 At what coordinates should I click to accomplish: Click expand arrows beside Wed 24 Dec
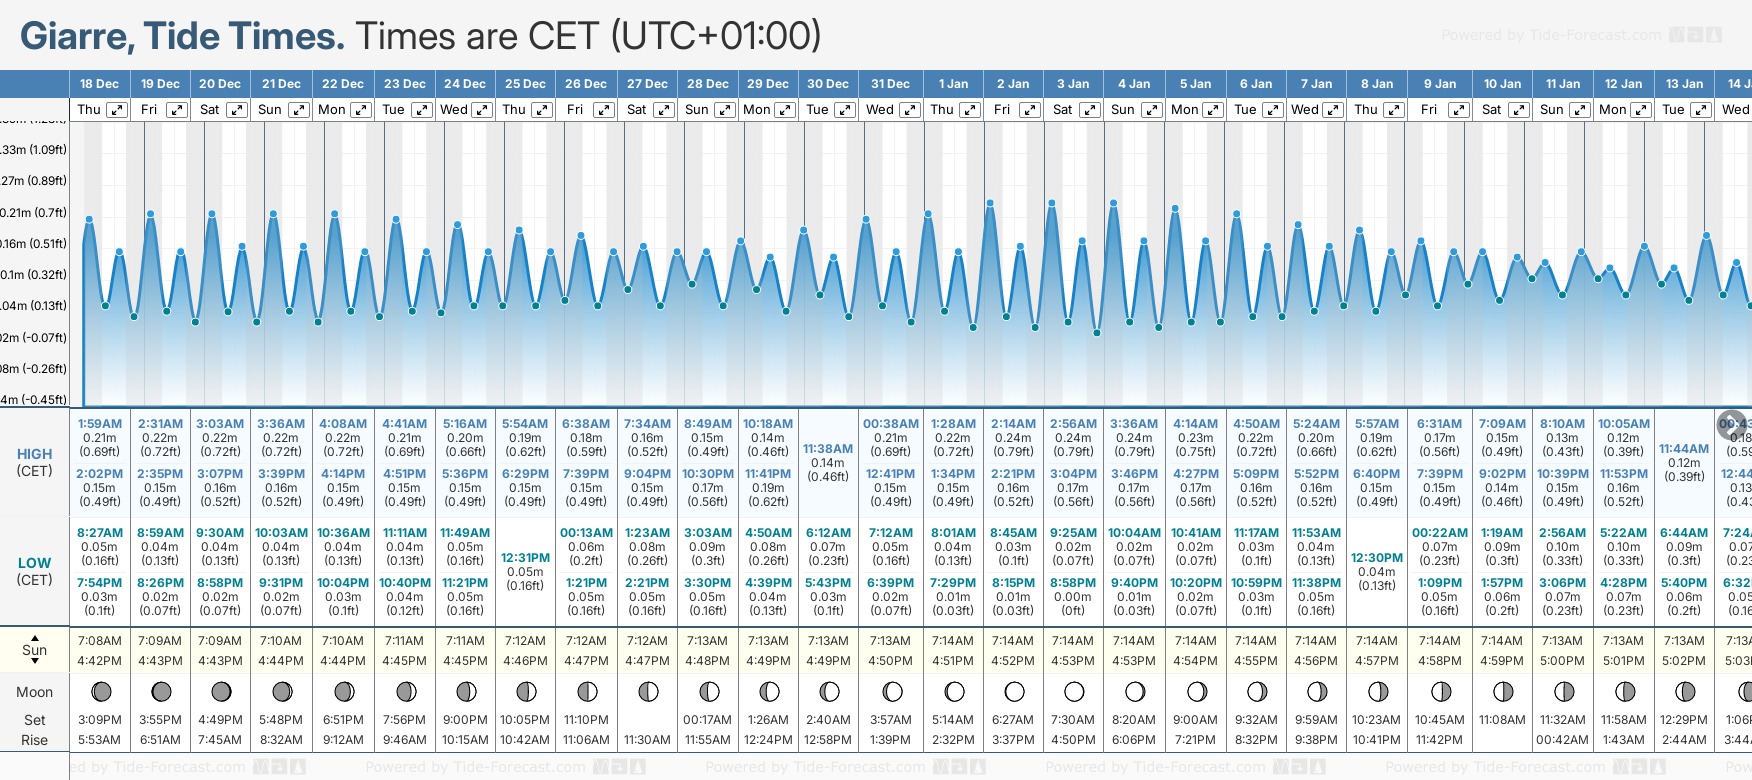(482, 110)
